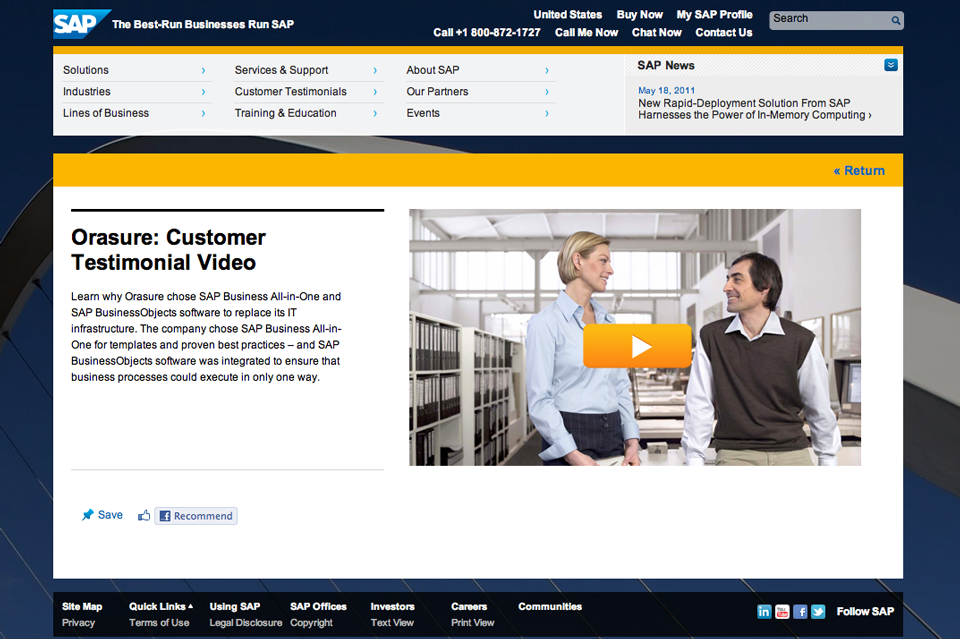This screenshot has height=639, width=960.
Task: Click the Chat Now link
Action: (656, 32)
